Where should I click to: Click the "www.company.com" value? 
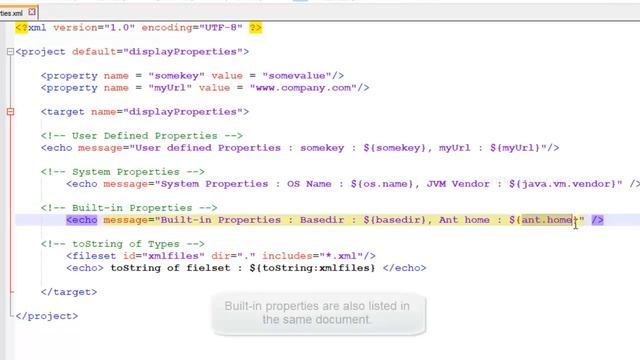coord(303,88)
